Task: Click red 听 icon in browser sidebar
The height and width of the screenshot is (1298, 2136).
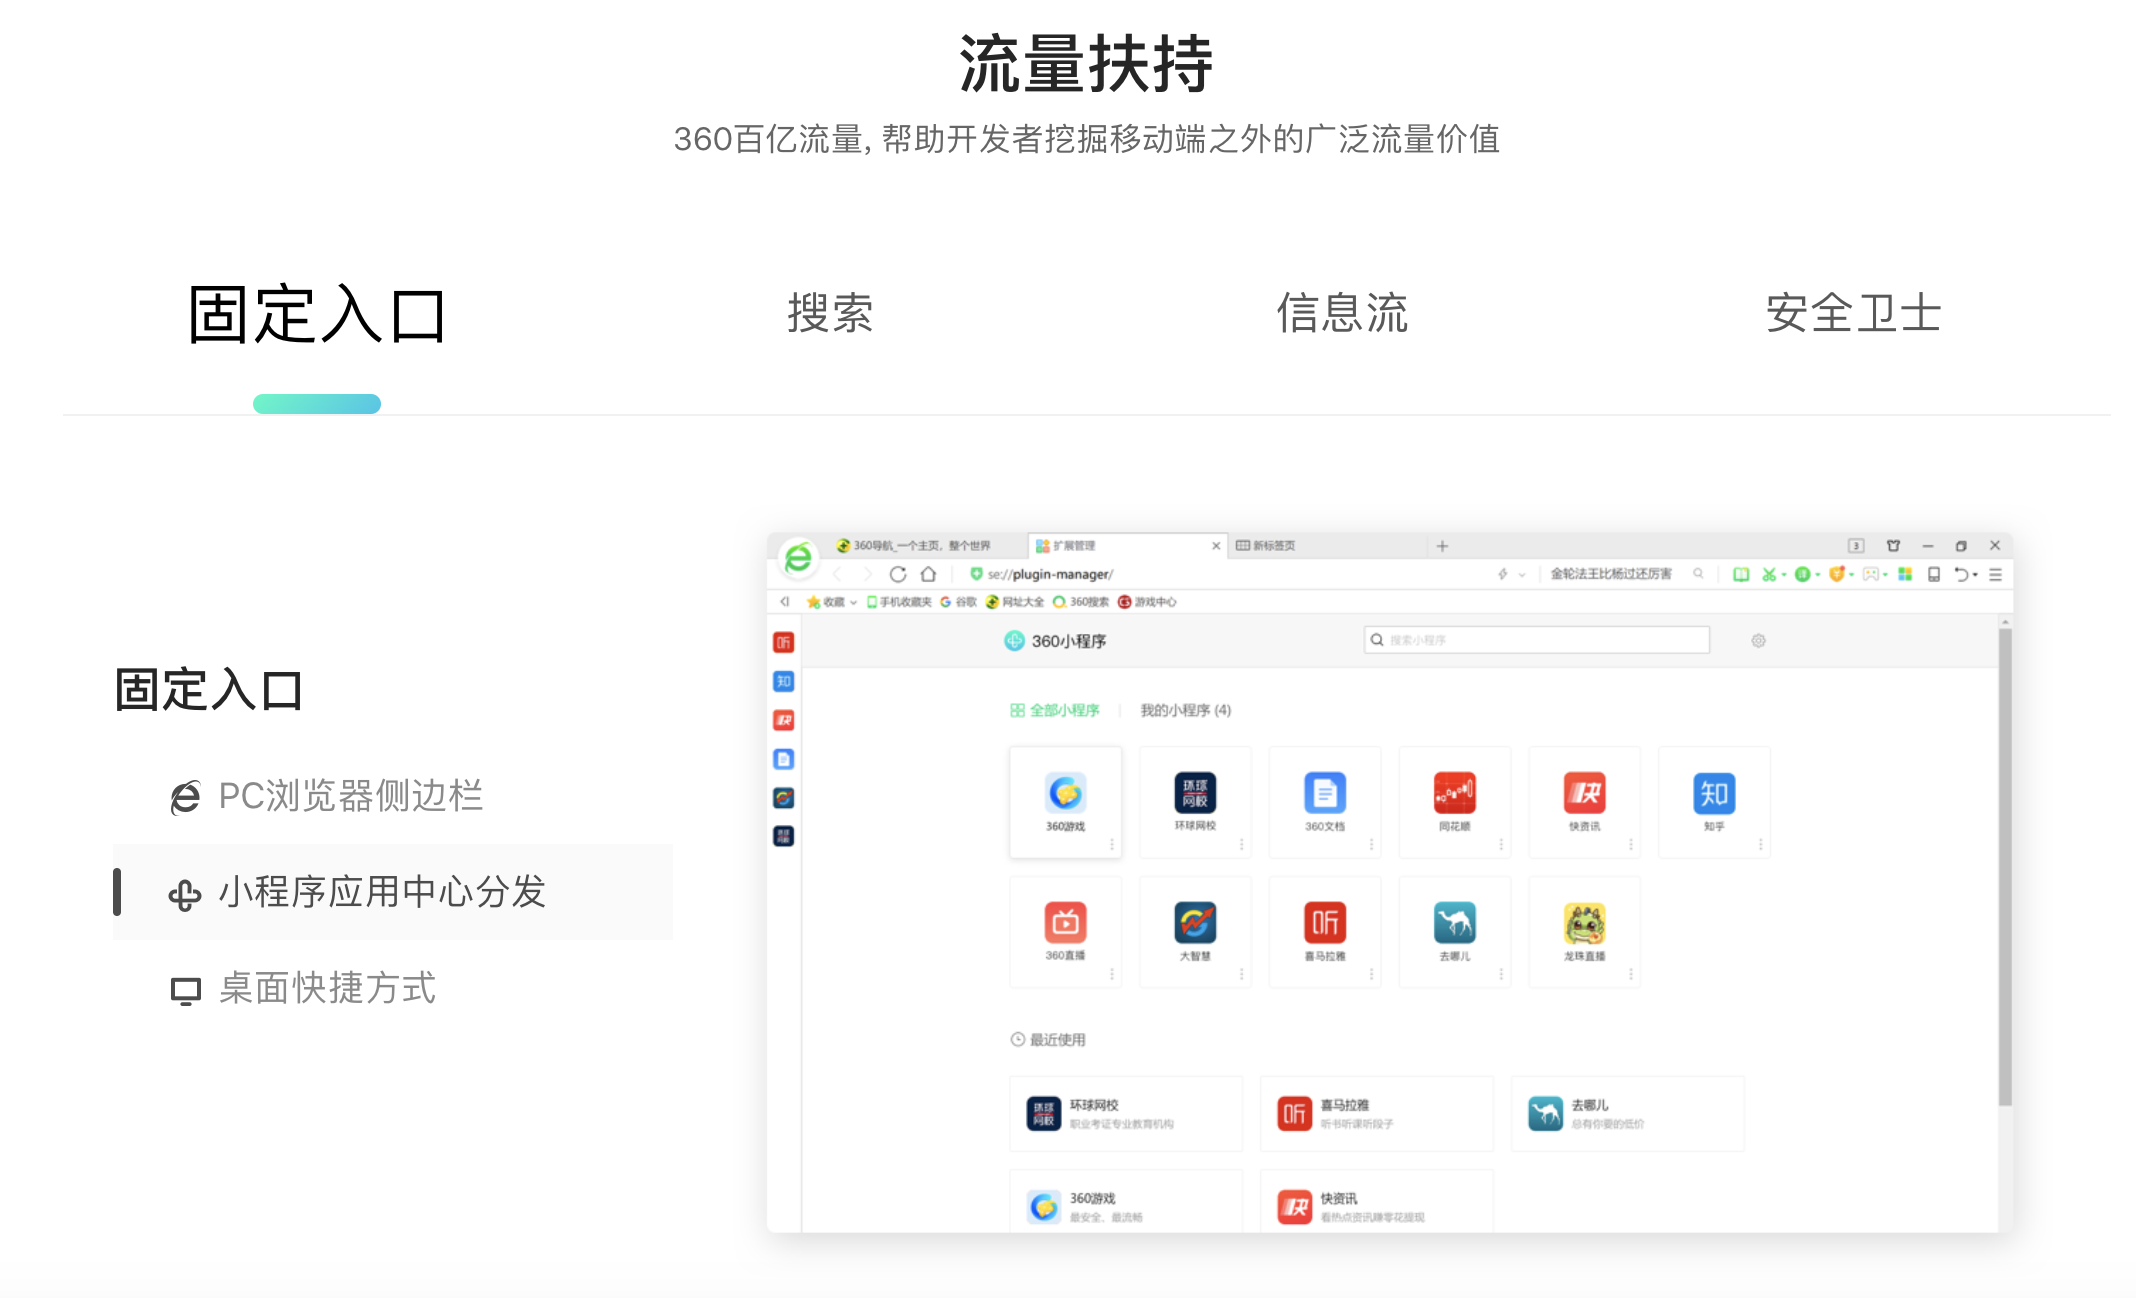Action: [784, 642]
